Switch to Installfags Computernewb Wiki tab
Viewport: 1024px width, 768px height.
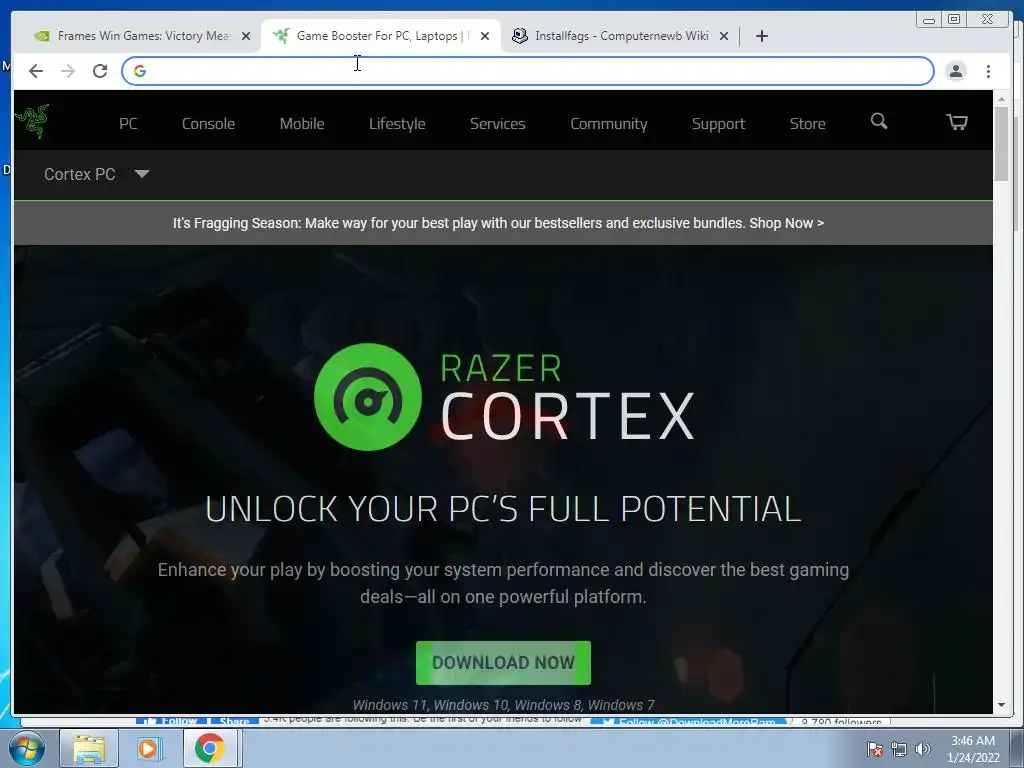tap(619, 36)
